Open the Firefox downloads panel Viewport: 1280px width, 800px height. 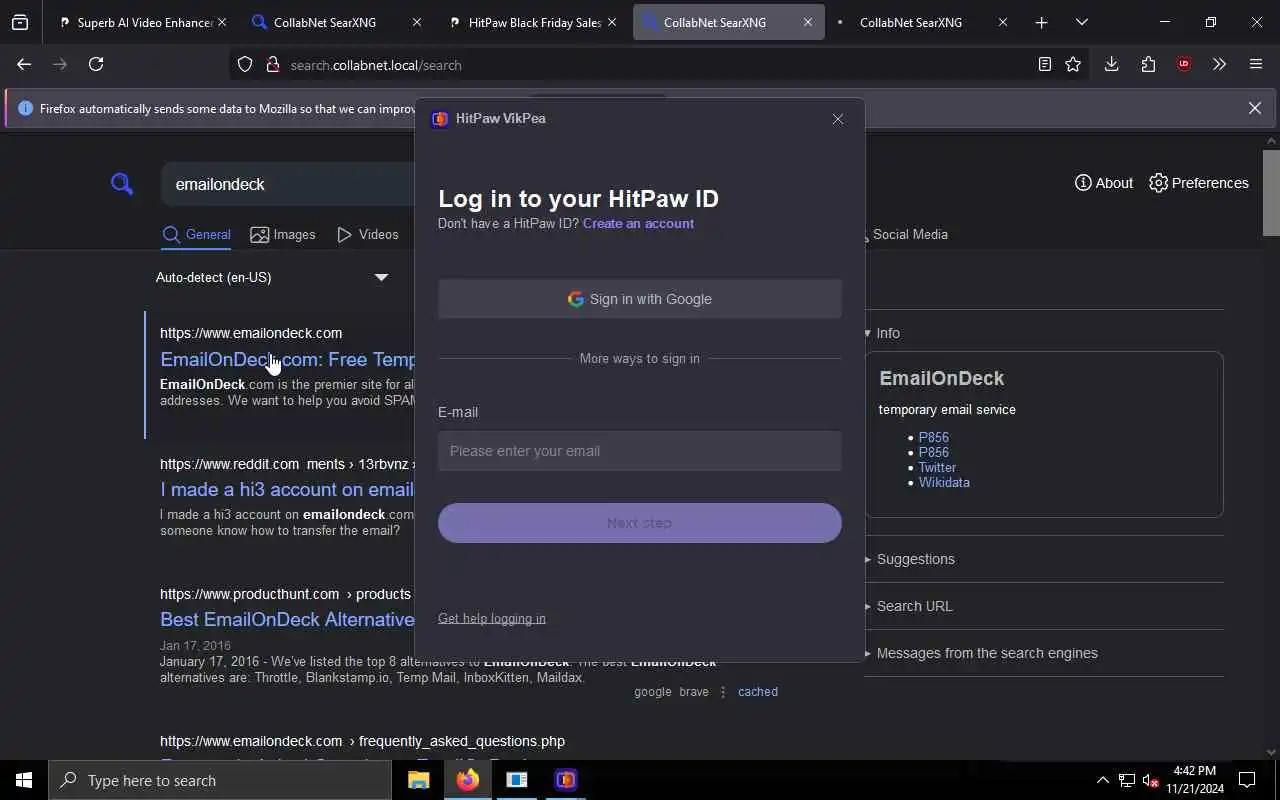tap(1111, 64)
